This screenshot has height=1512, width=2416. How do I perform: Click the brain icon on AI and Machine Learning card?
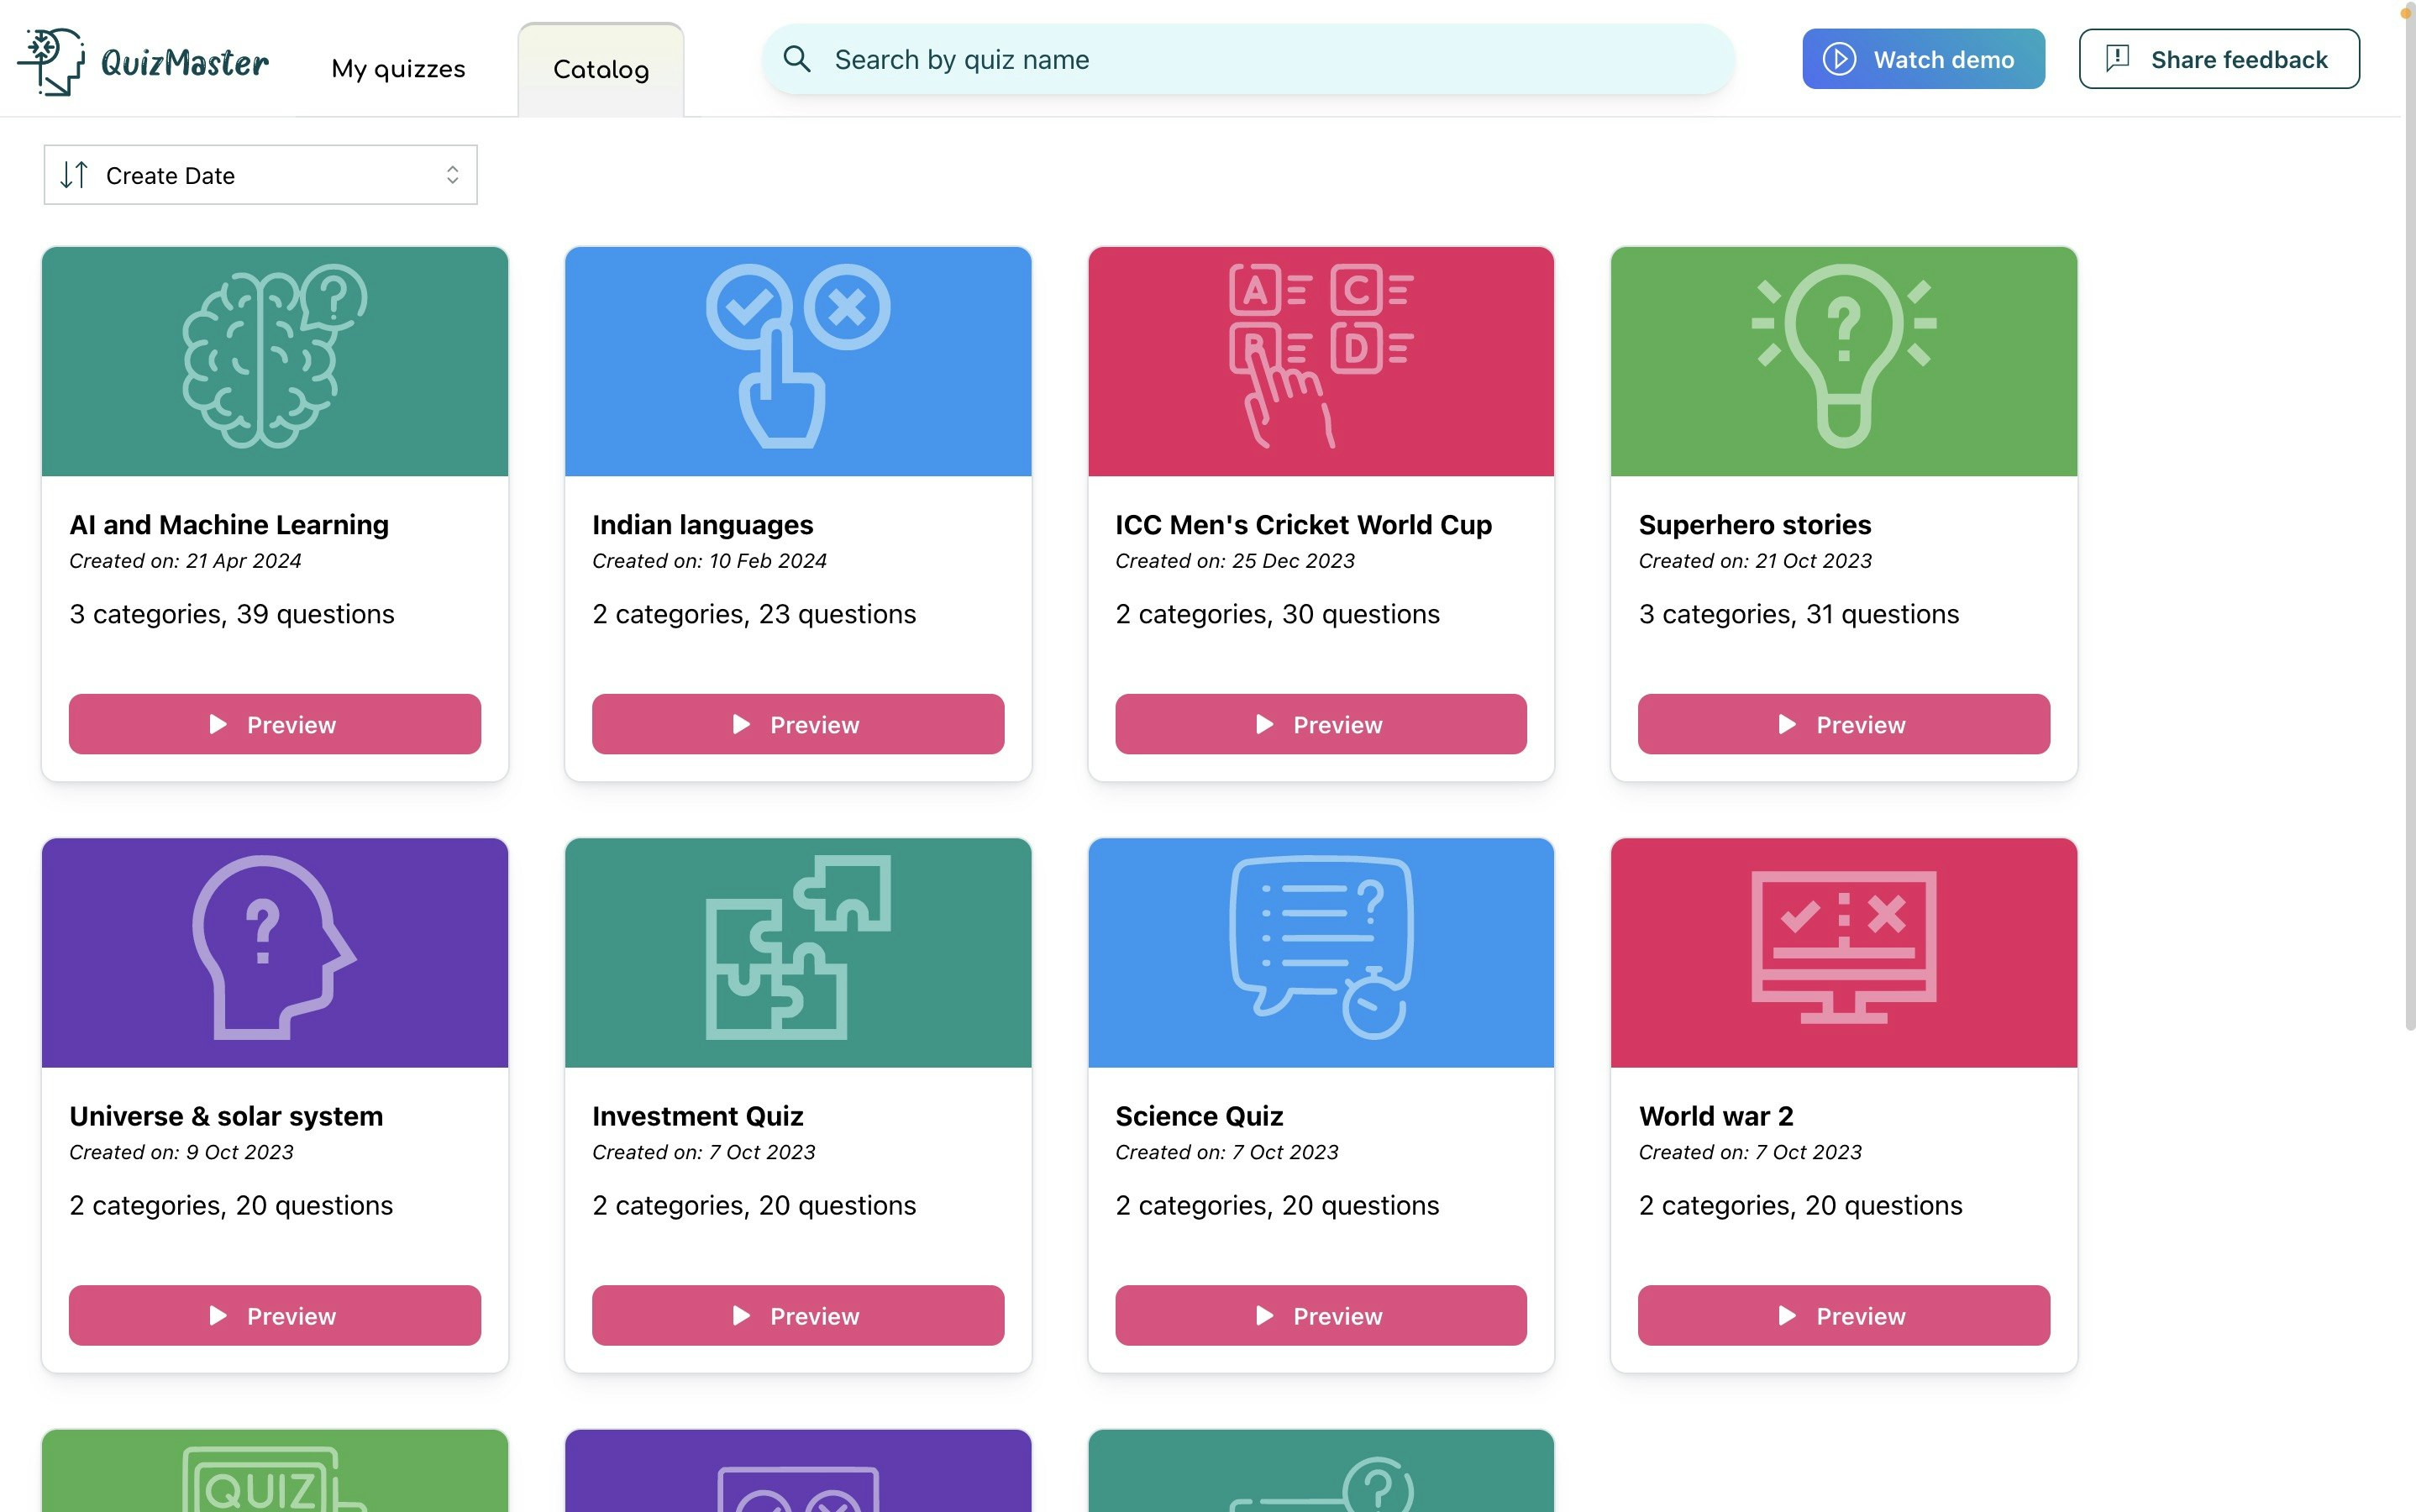pos(275,356)
